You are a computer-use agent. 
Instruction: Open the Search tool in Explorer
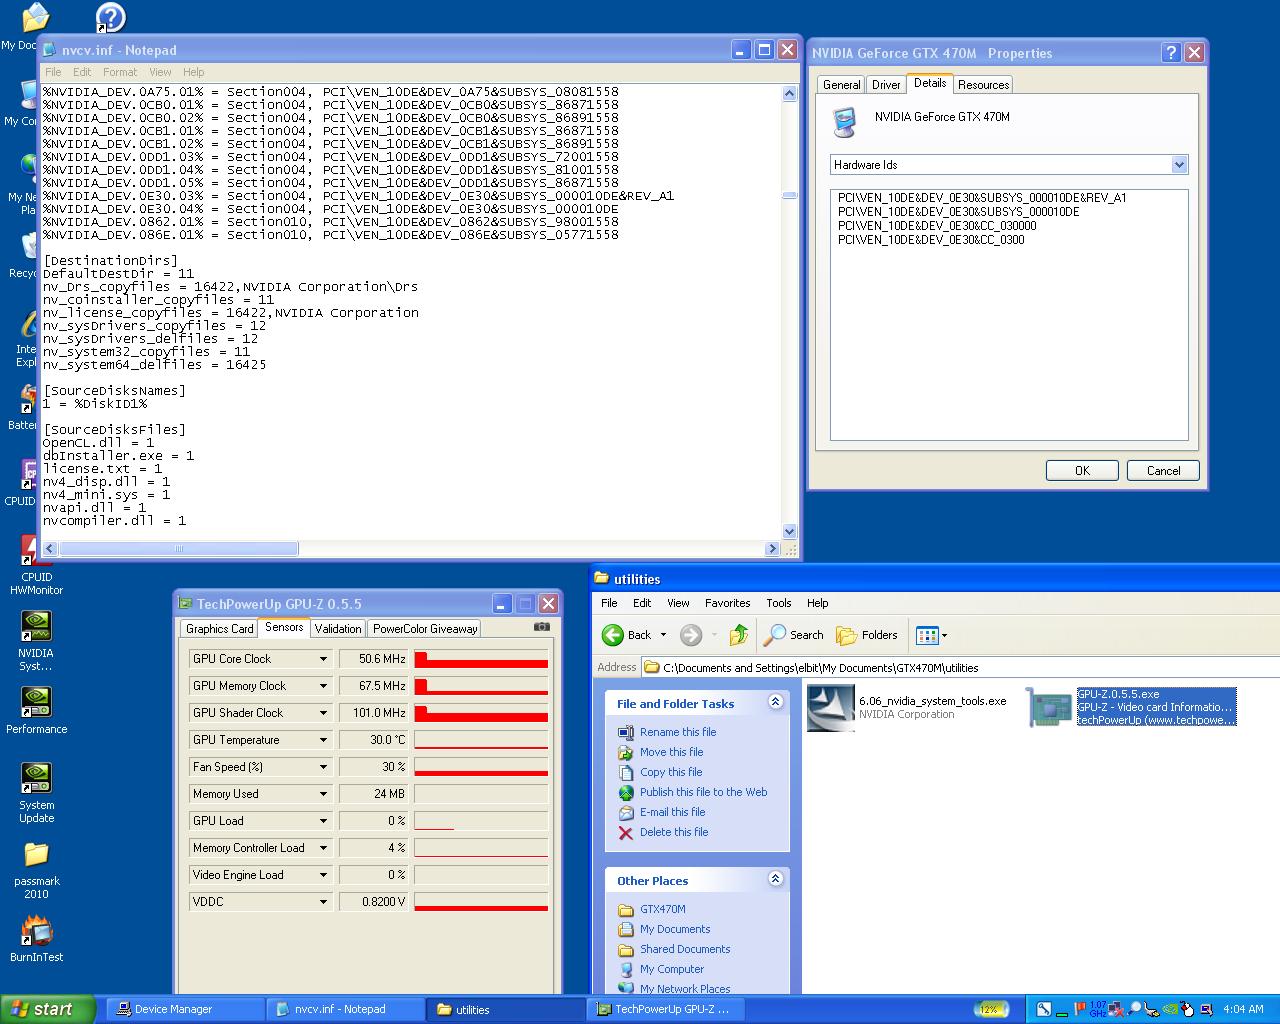pyautogui.click(x=794, y=635)
